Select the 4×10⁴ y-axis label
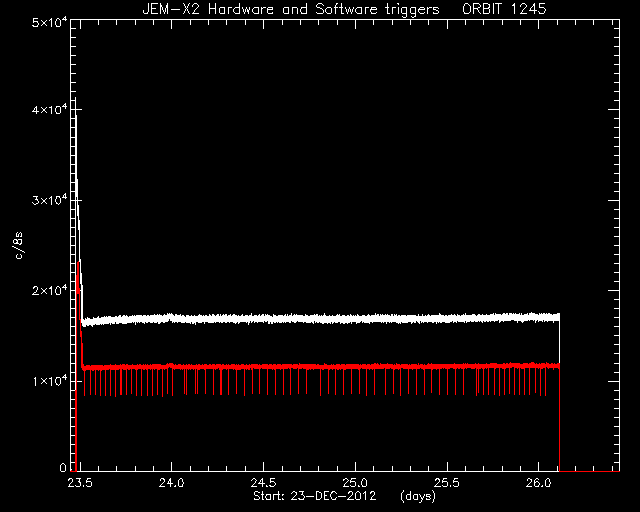640x512 pixels. 49,110
